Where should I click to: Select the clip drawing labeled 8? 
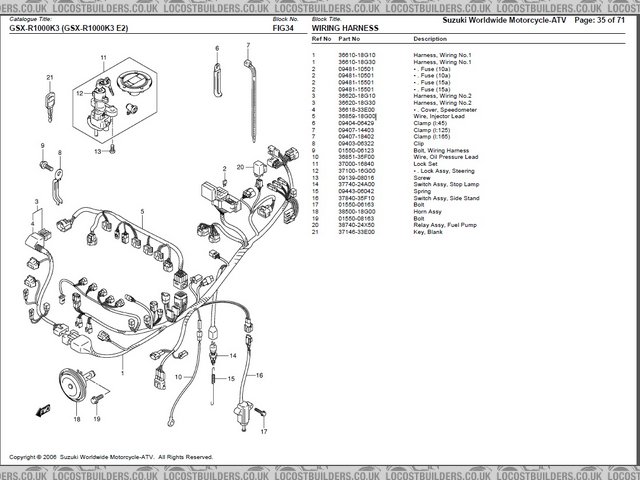pyautogui.click(x=59, y=181)
